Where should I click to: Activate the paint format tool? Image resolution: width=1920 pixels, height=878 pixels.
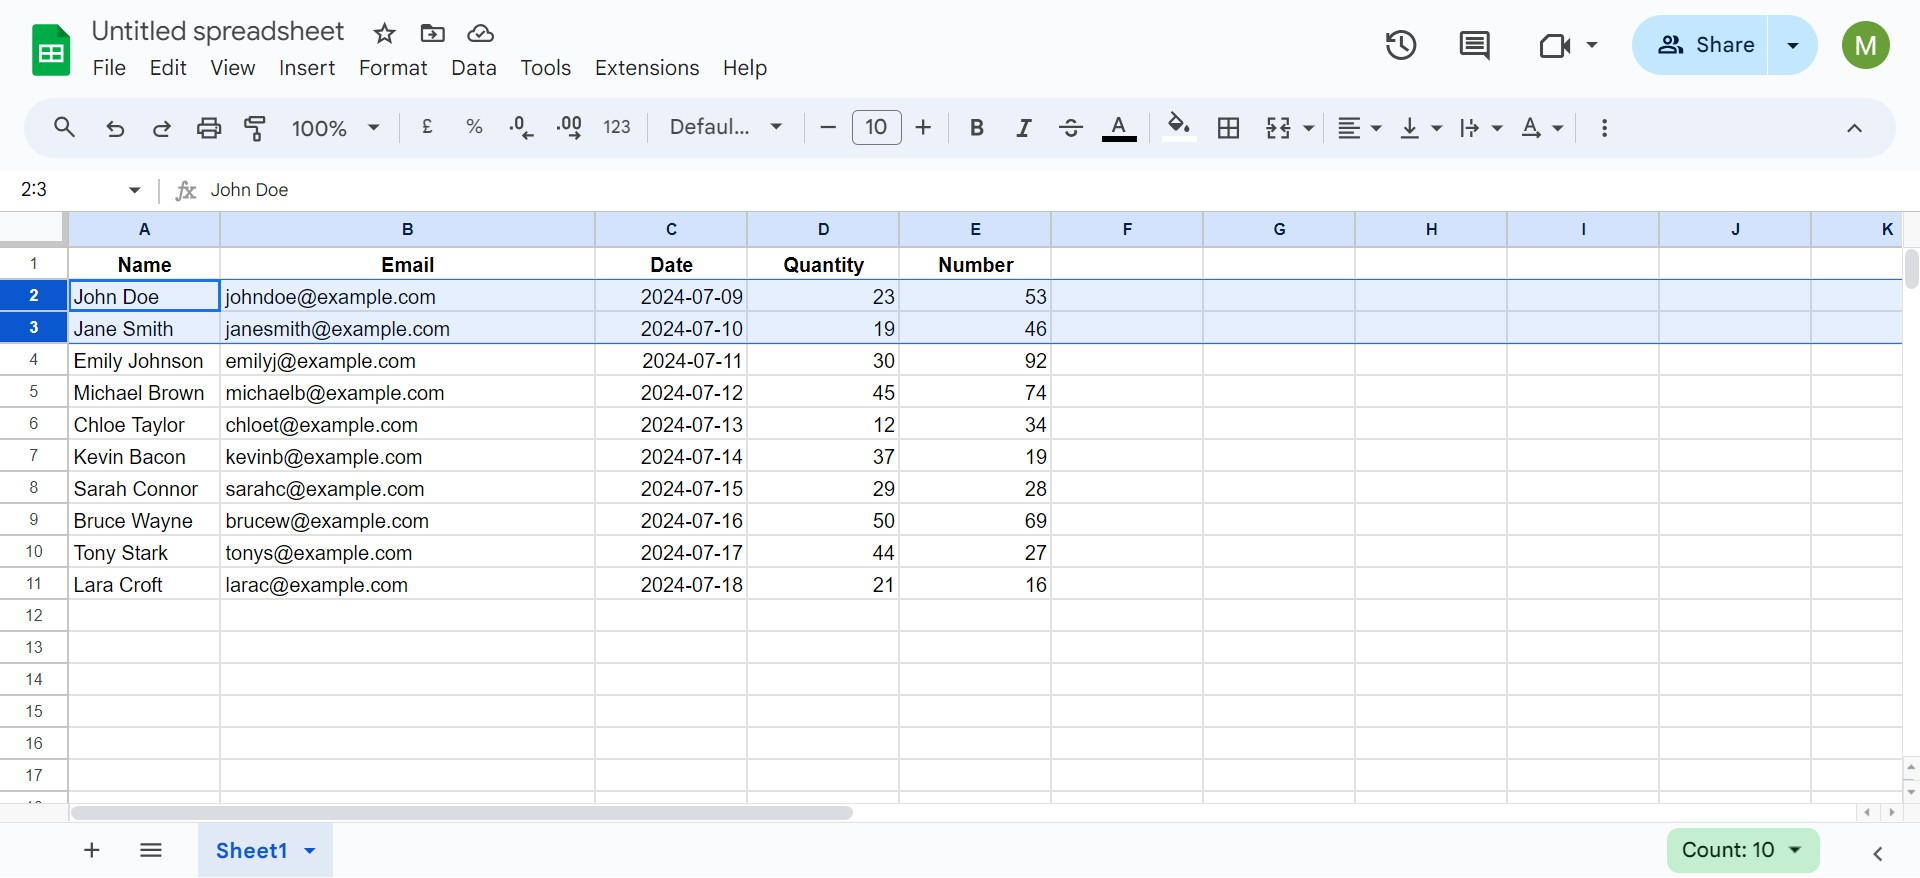coord(255,128)
